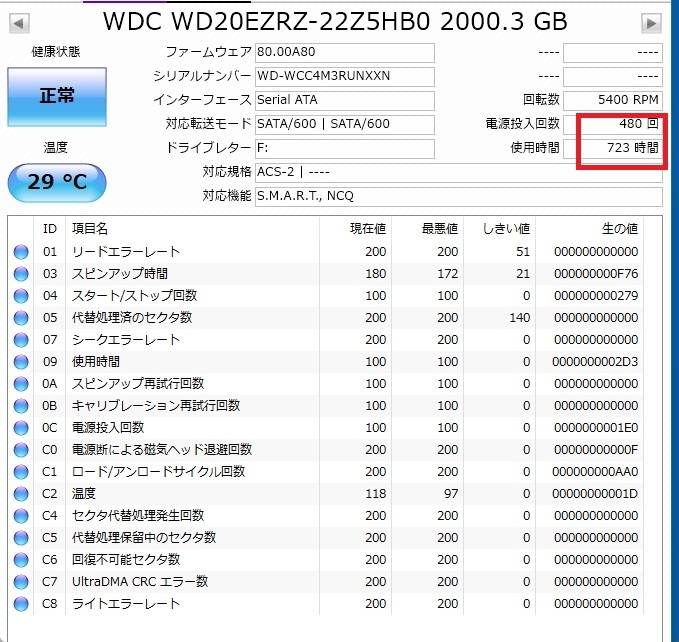The image size is (679, 642).
Task: Click status orb for シークエラーレート
Action: 21,340
